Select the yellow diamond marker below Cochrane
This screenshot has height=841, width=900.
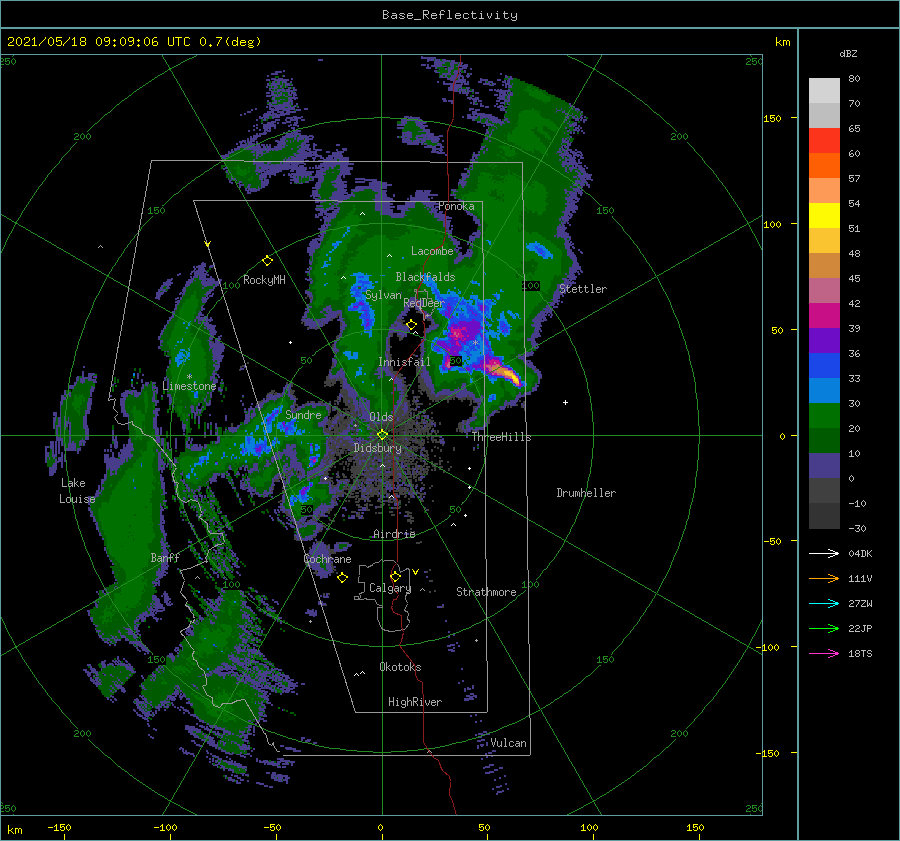coord(342,578)
